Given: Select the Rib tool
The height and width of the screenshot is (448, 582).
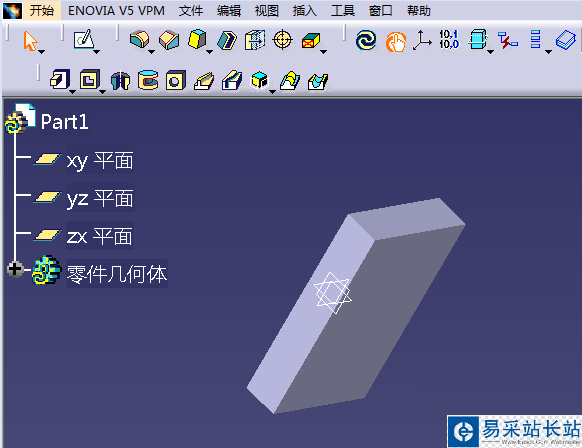Looking at the screenshot, I should click(x=204, y=81).
